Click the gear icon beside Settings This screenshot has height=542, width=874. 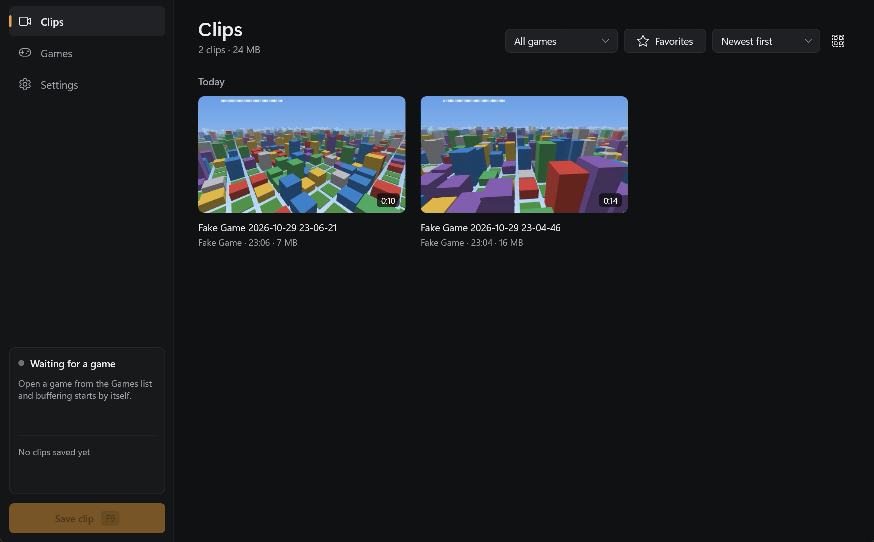(x=25, y=84)
